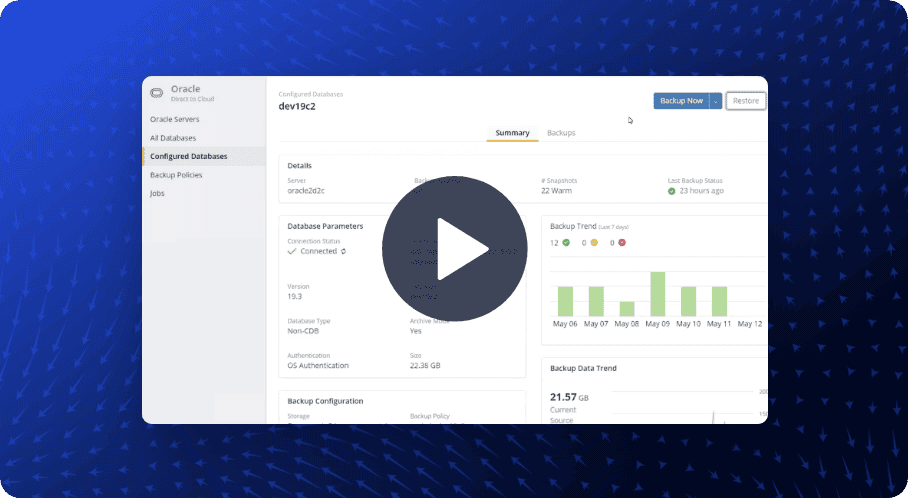The width and height of the screenshot is (908, 498).
Task: Click the green successful backups indicator
Action: tap(566, 242)
